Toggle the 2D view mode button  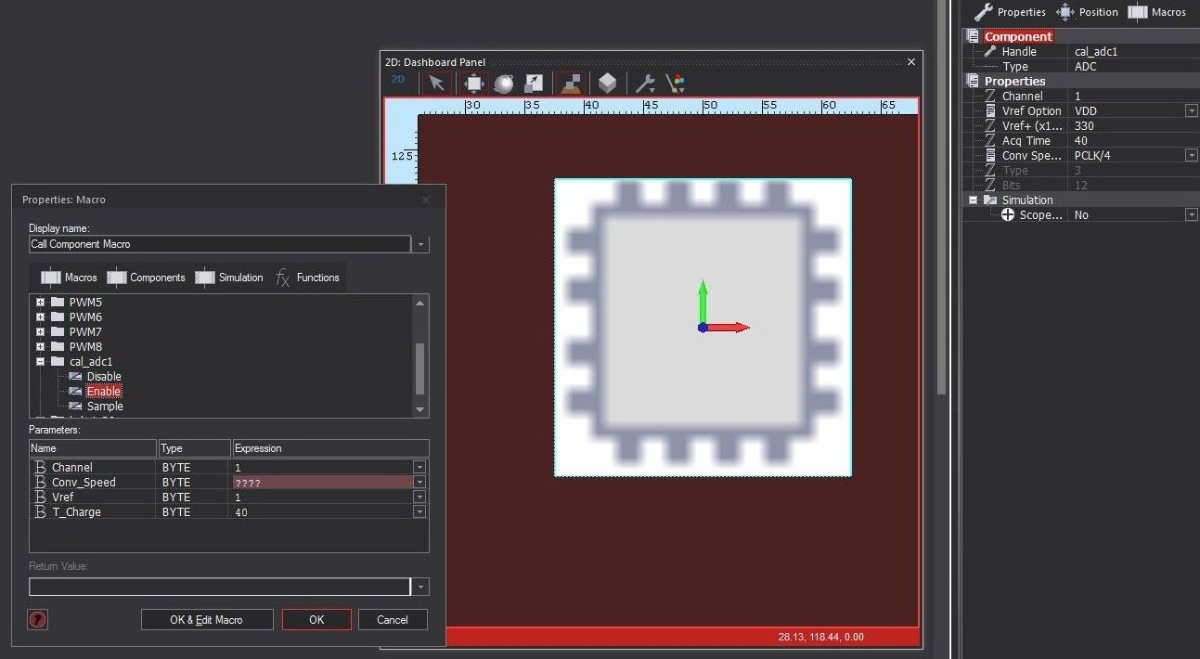pos(398,79)
